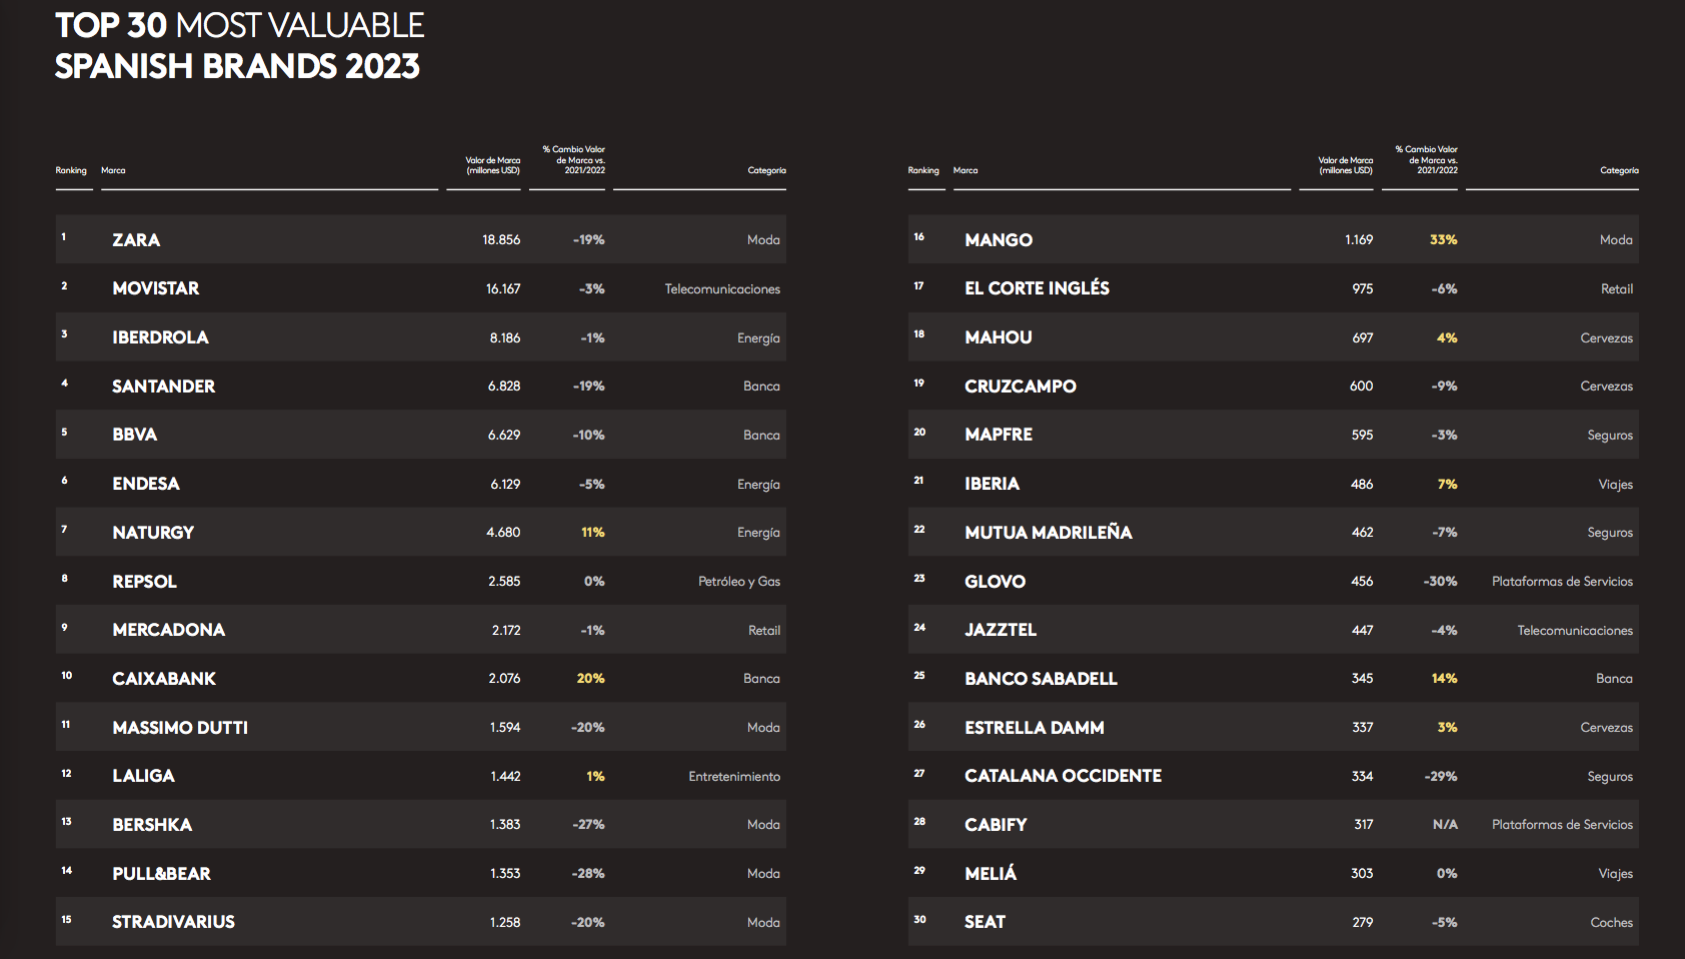Screen dimensions: 1685x959
Task: Click NATURGY in the table
Action: (153, 532)
